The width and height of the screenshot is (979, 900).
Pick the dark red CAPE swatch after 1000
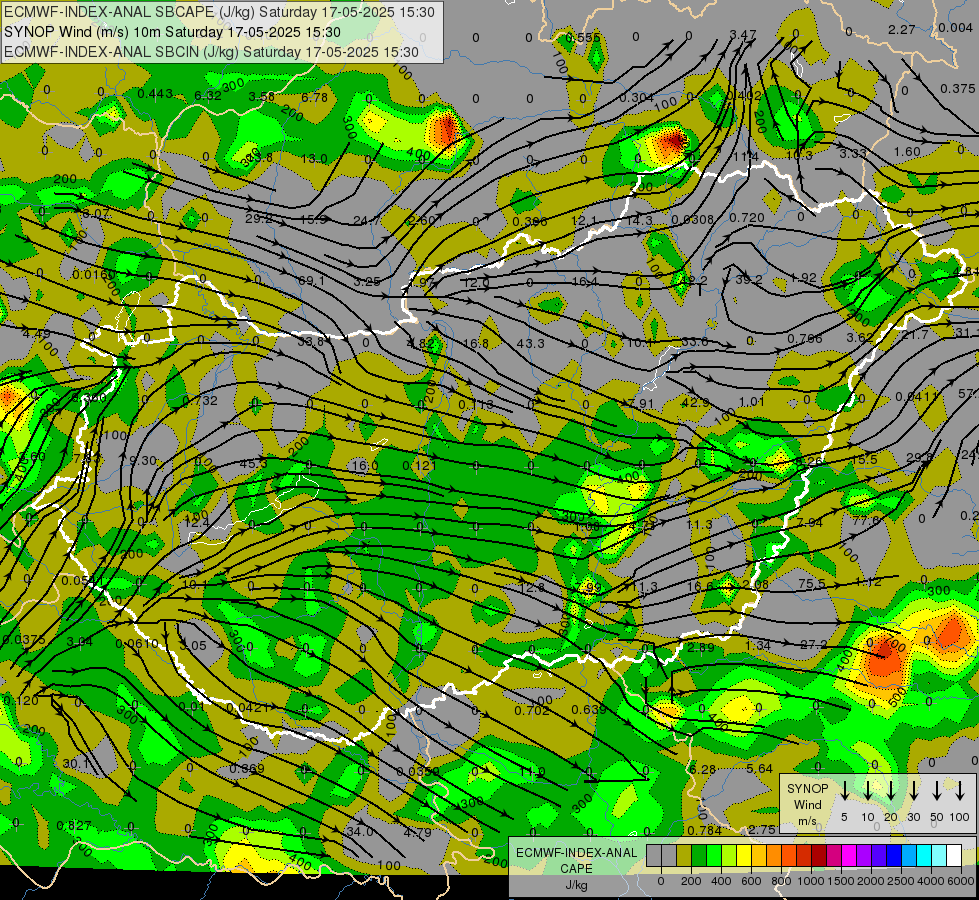coord(819,856)
